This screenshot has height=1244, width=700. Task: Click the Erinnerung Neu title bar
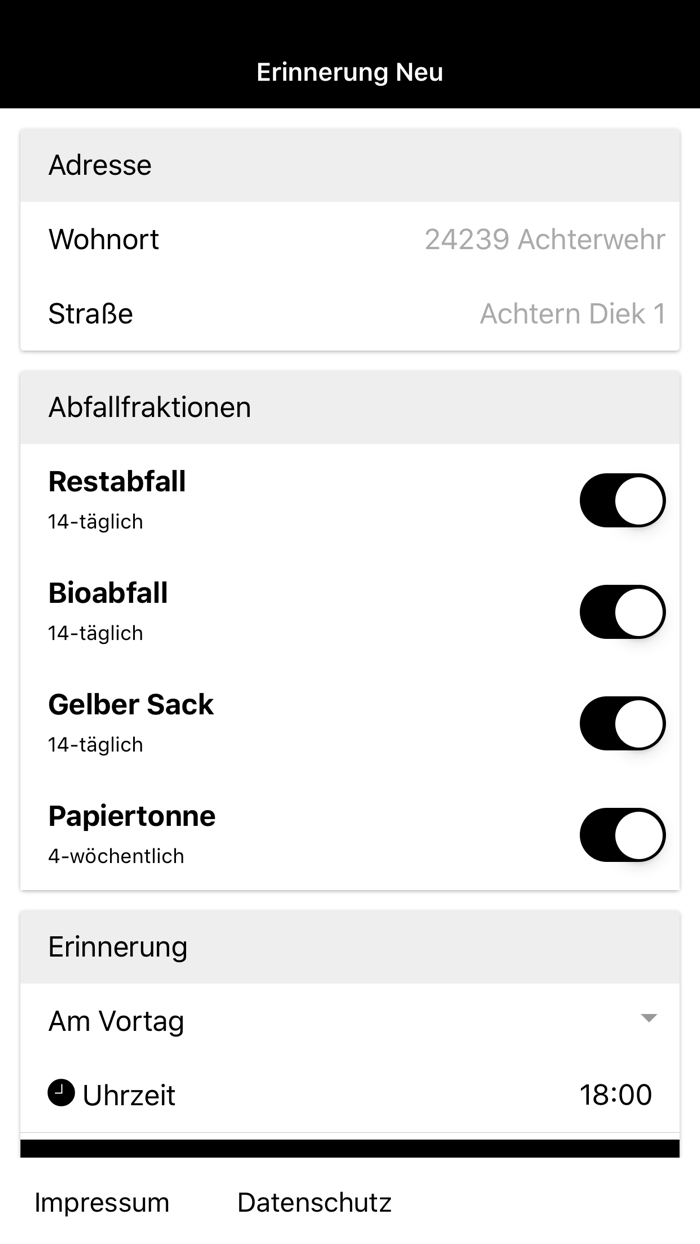pos(349,71)
